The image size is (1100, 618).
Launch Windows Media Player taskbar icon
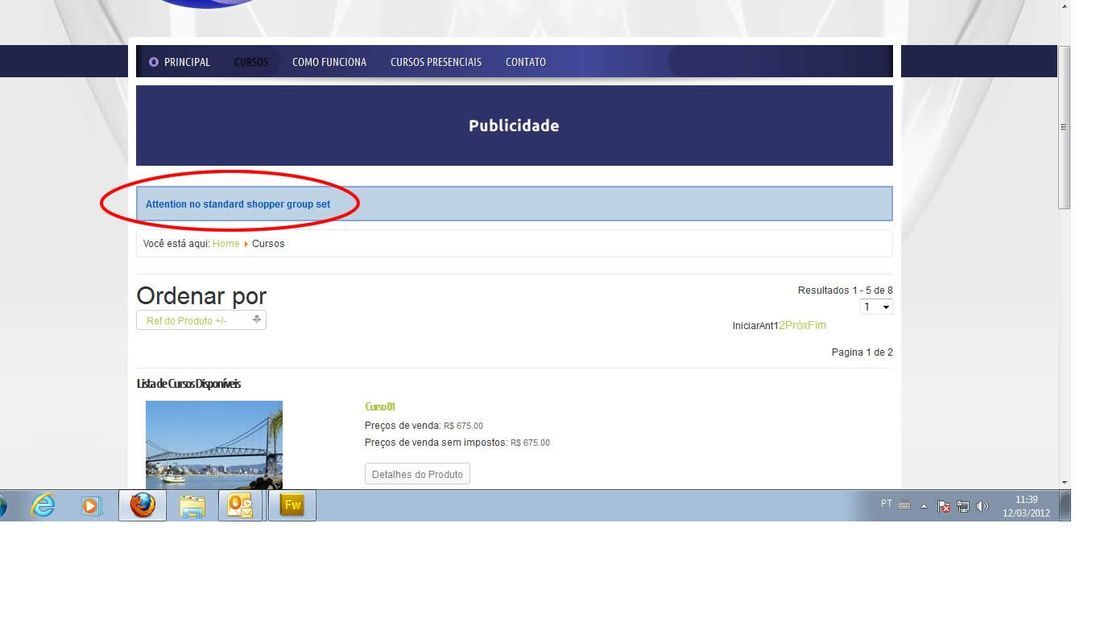coord(91,505)
